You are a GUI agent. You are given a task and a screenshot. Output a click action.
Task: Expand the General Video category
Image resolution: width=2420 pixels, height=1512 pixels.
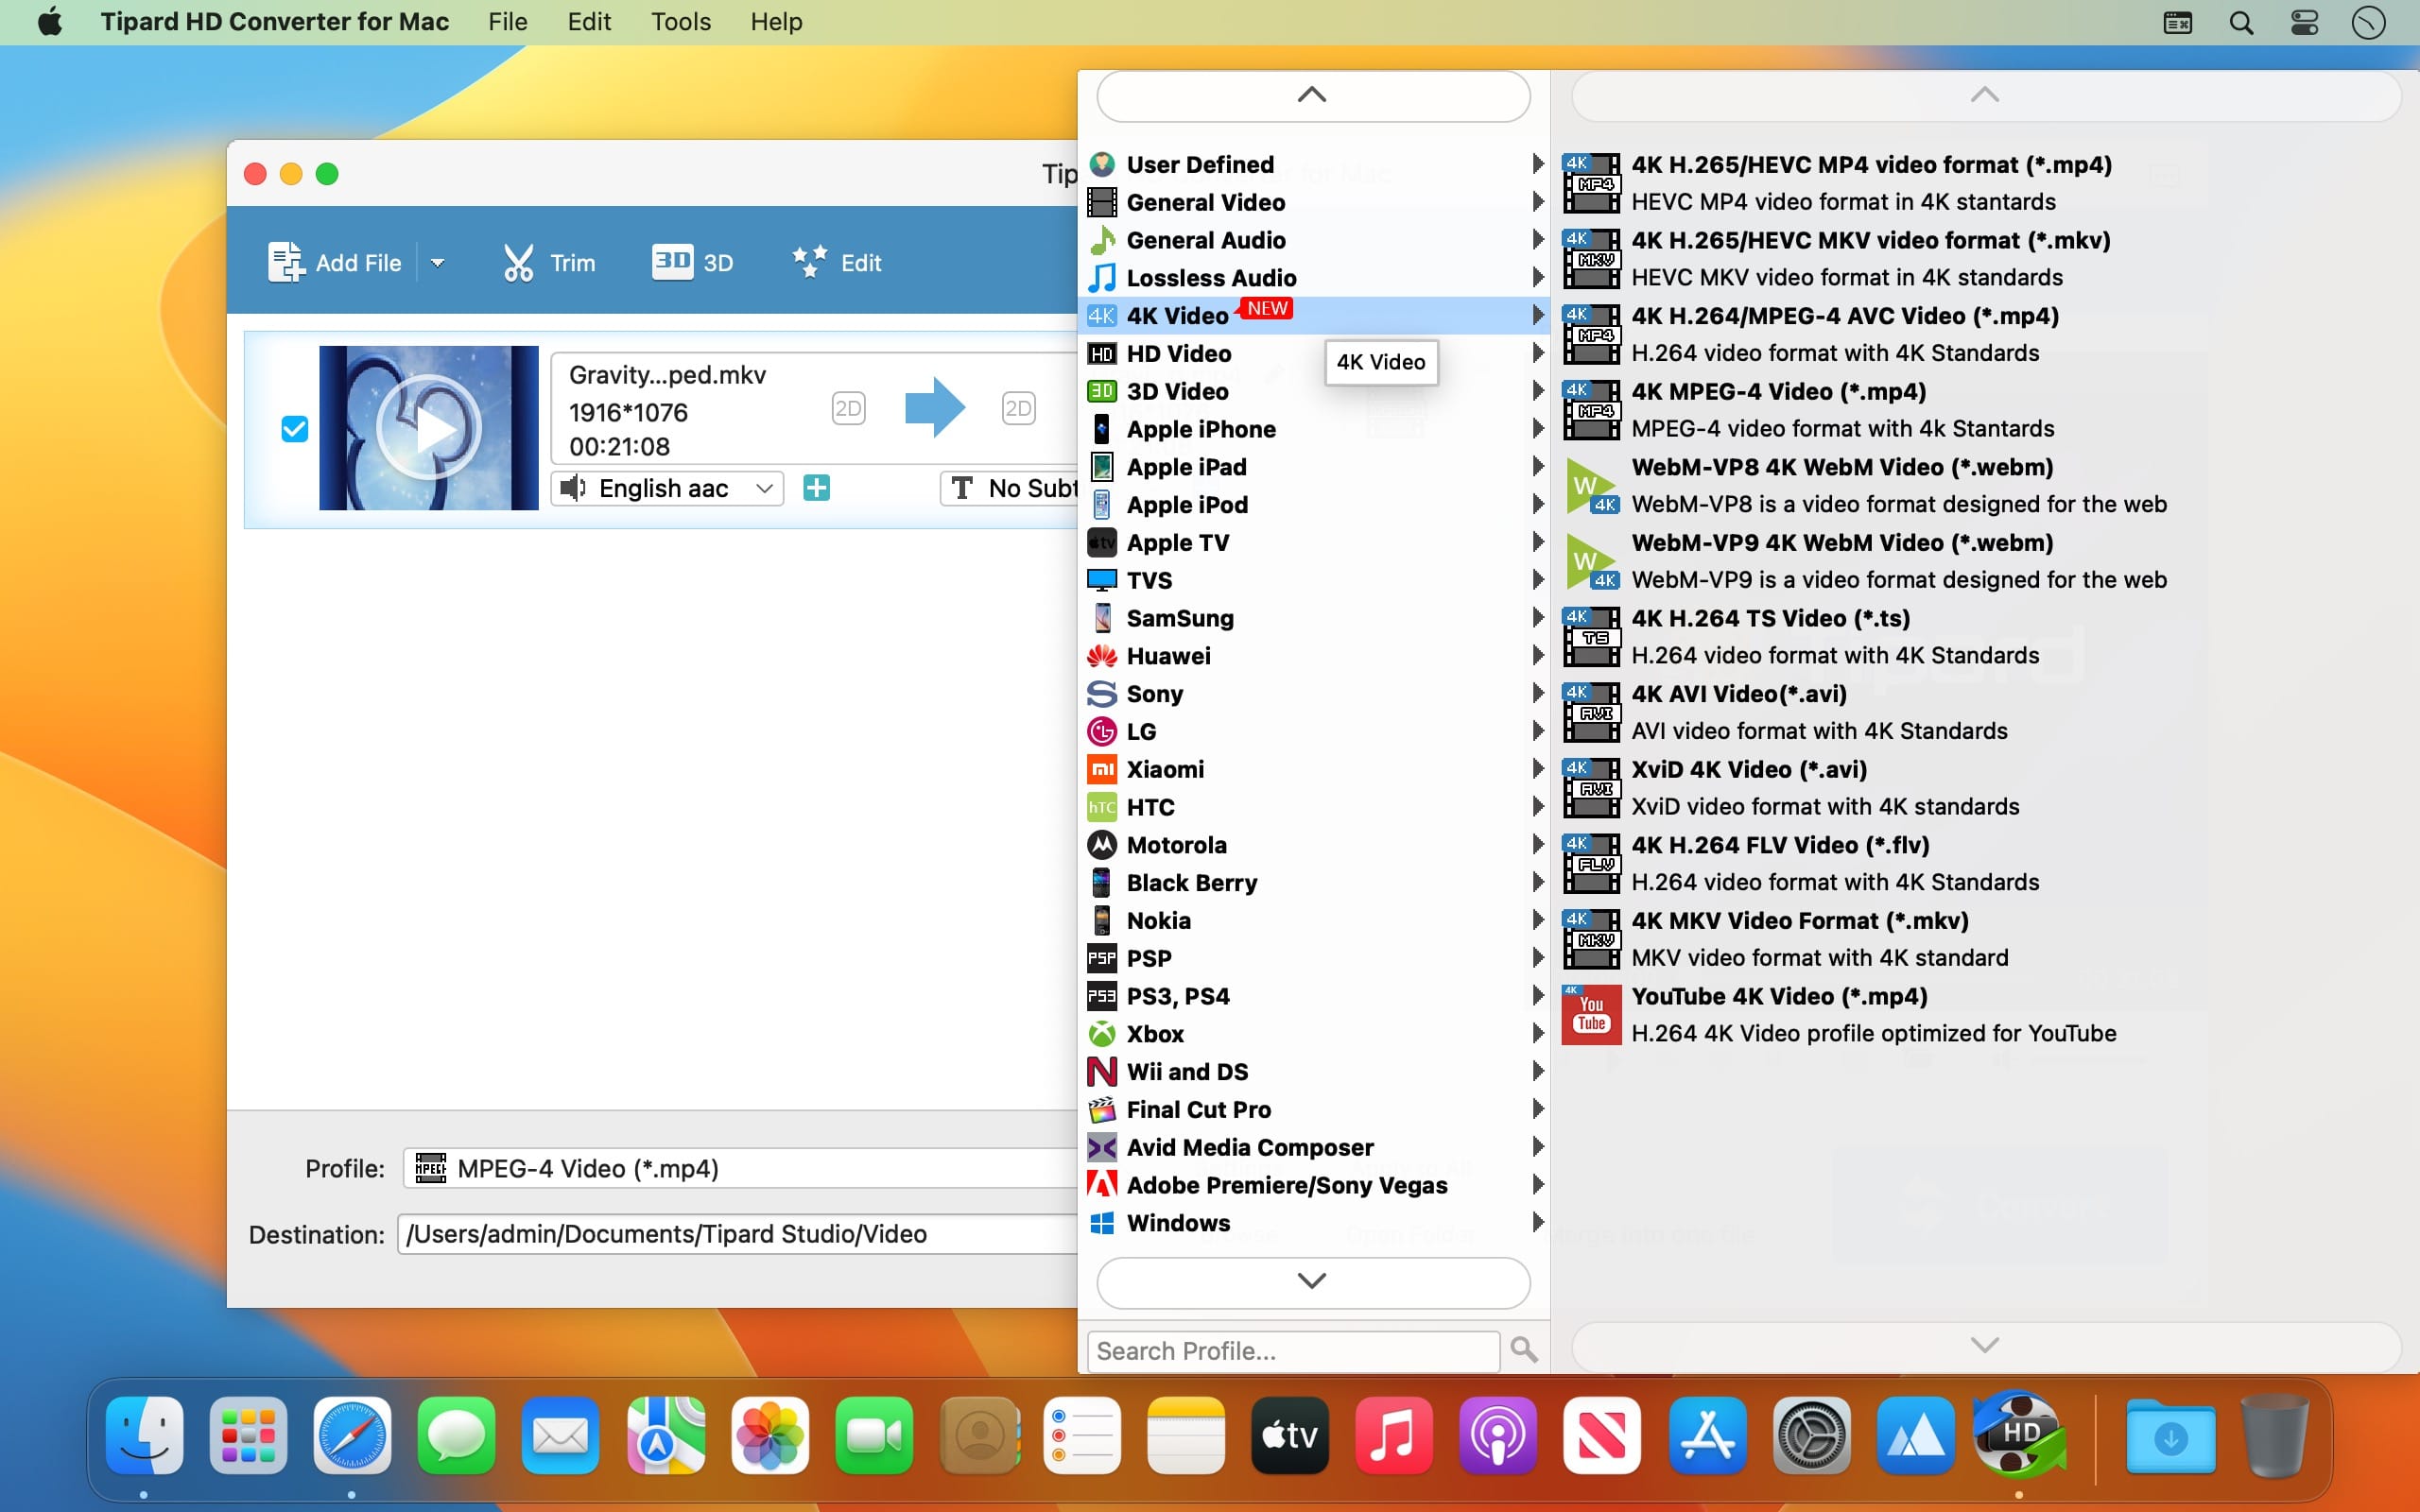pyautogui.click(x=1314, y=202)
